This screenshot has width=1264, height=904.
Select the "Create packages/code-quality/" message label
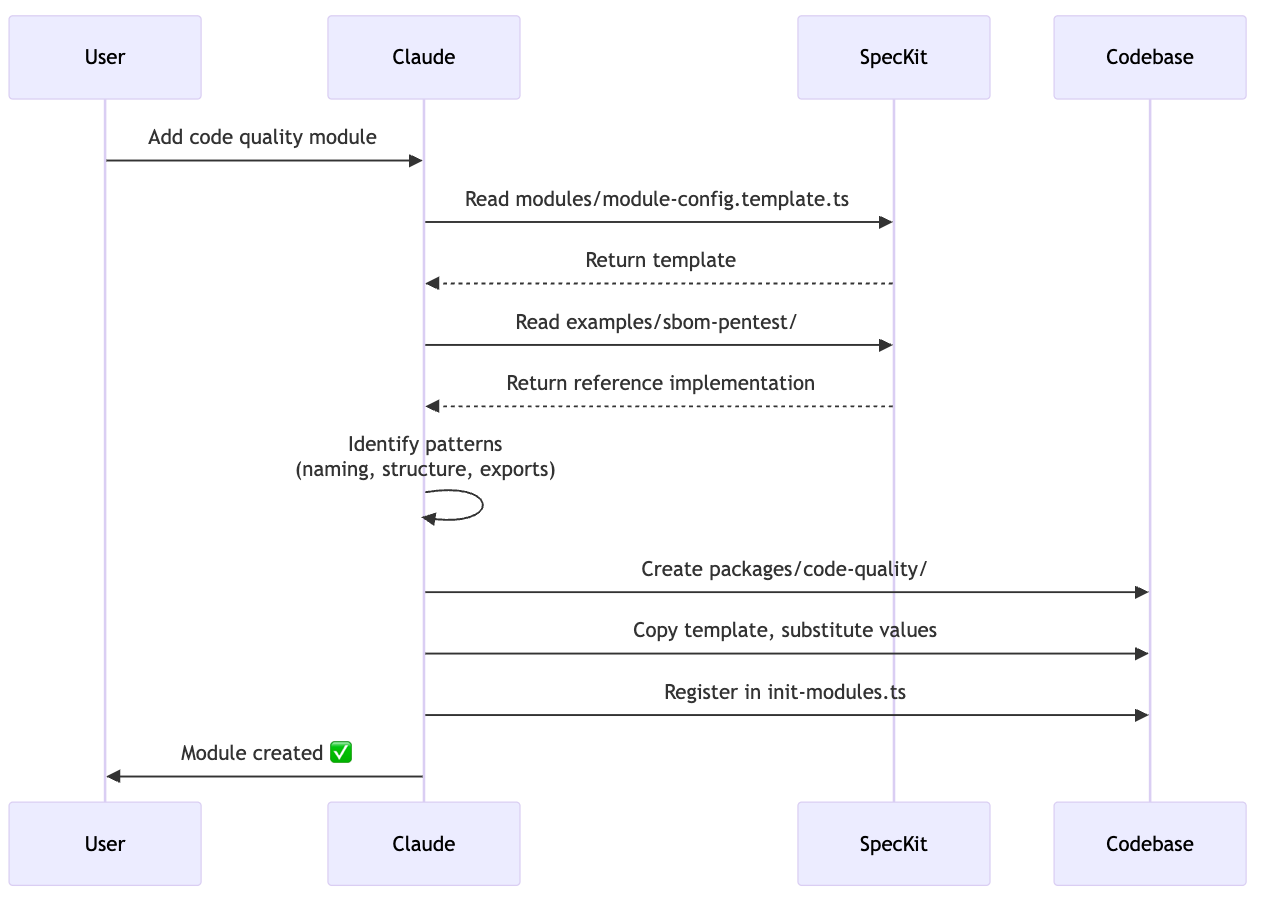point(784,569)
